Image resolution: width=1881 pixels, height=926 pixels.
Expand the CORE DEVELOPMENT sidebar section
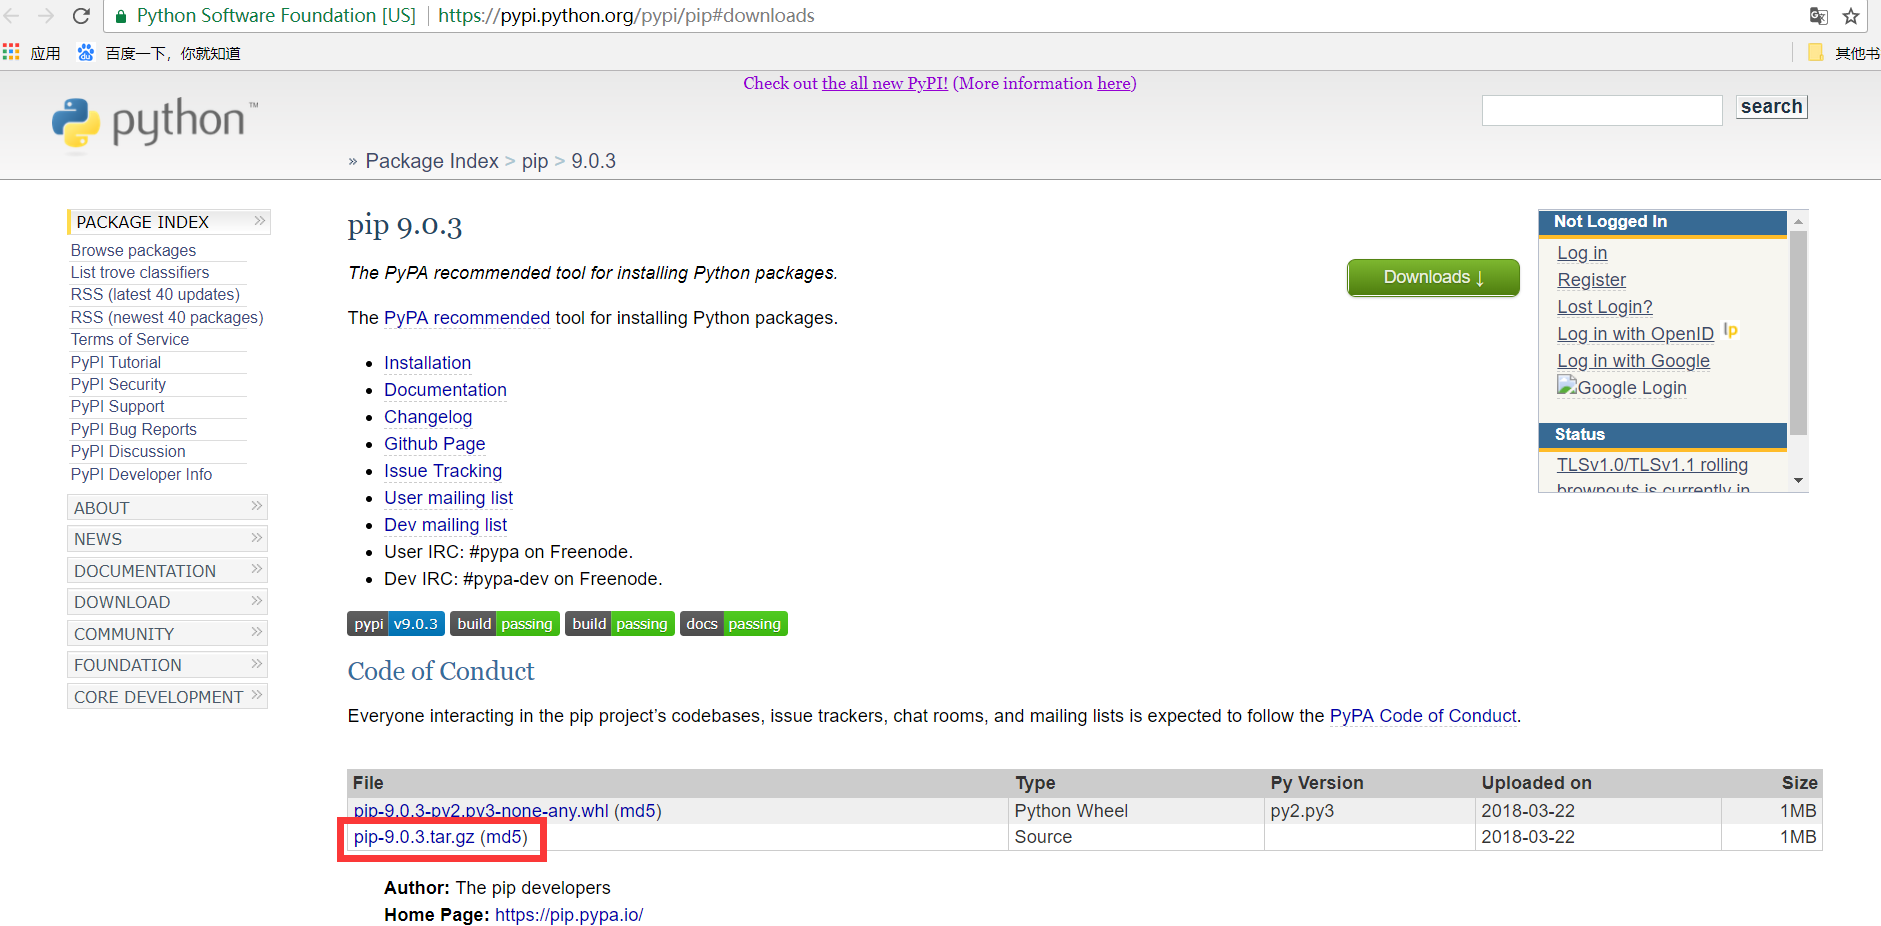167,696
